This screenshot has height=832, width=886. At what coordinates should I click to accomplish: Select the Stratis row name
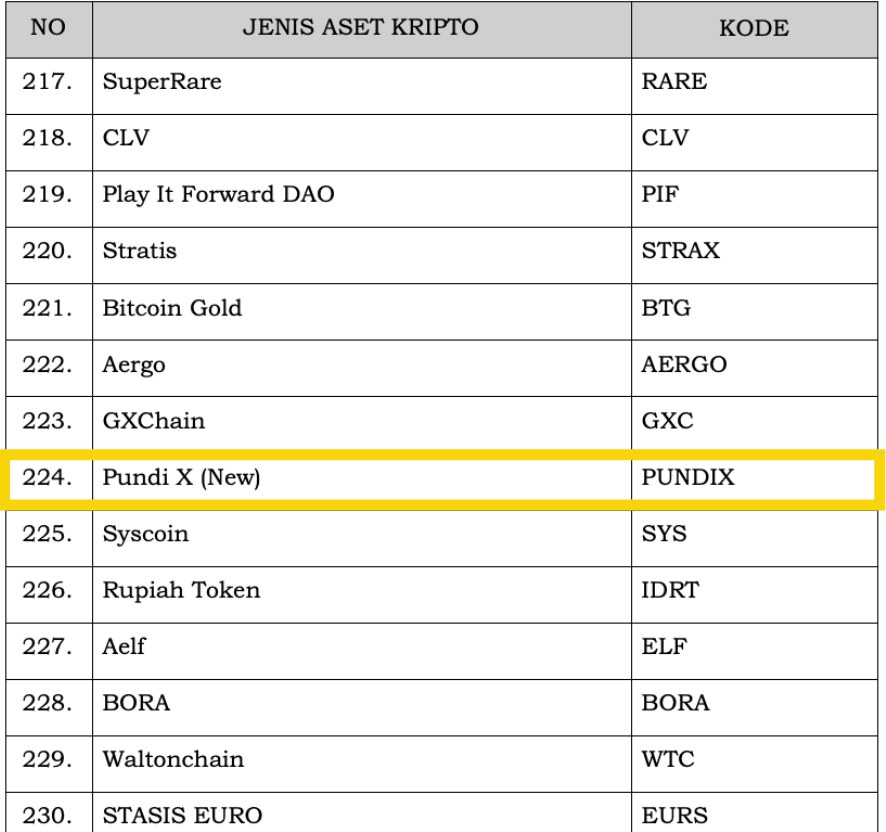(x=140, y=251)
